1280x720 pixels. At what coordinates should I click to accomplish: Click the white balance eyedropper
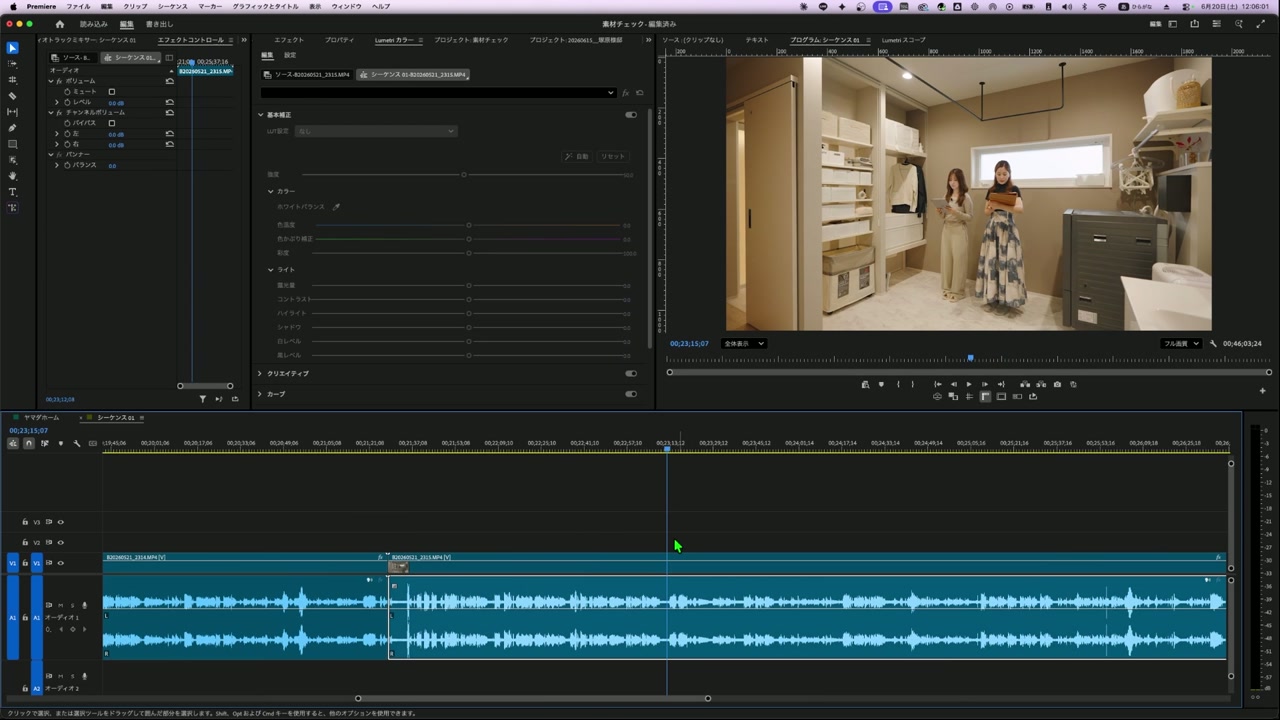(x=336, y=207)
